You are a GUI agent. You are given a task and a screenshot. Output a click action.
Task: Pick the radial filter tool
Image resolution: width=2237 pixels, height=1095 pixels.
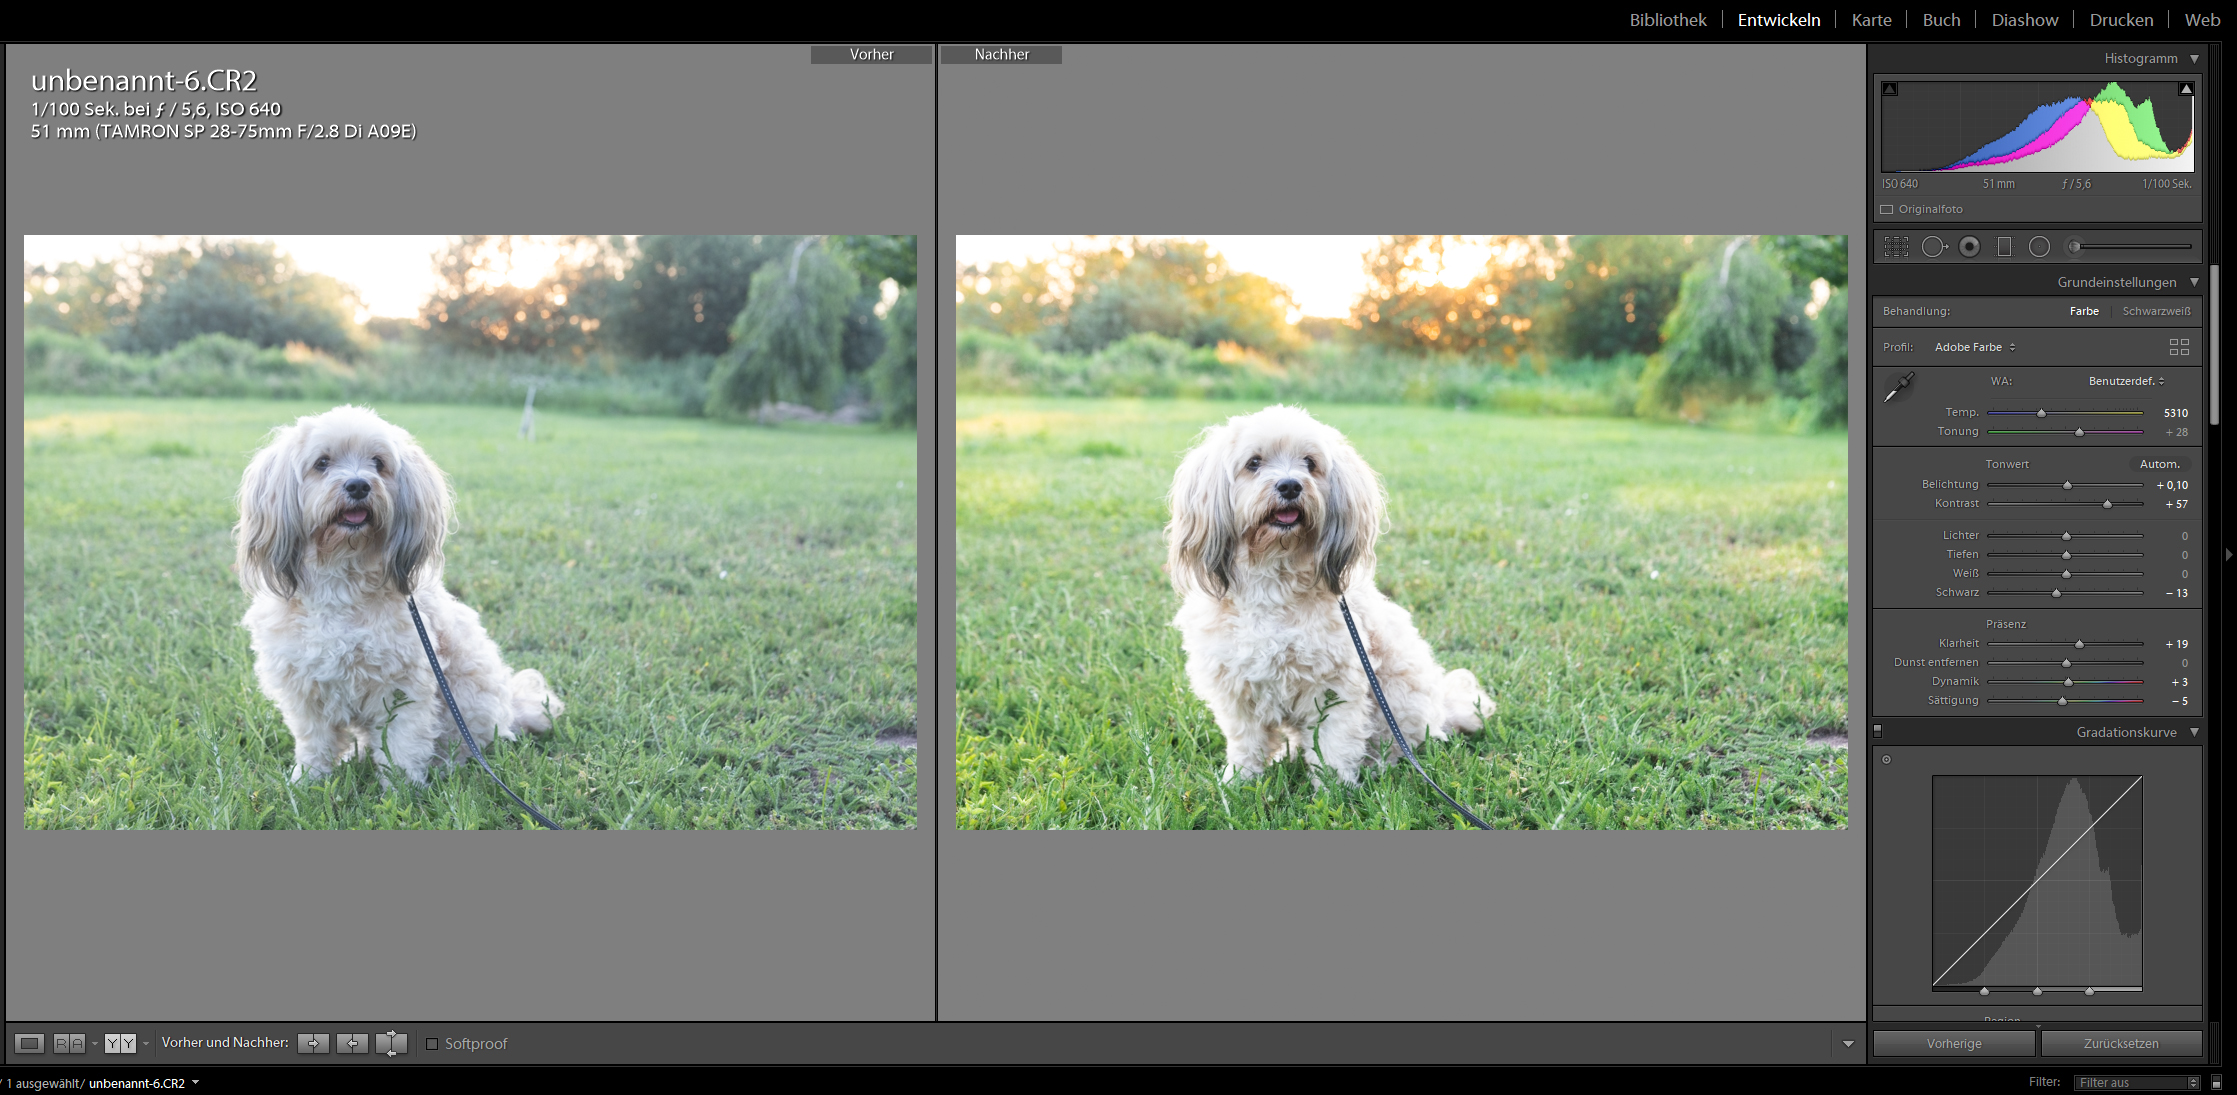pyautogui.click(x=2039, y=247)
